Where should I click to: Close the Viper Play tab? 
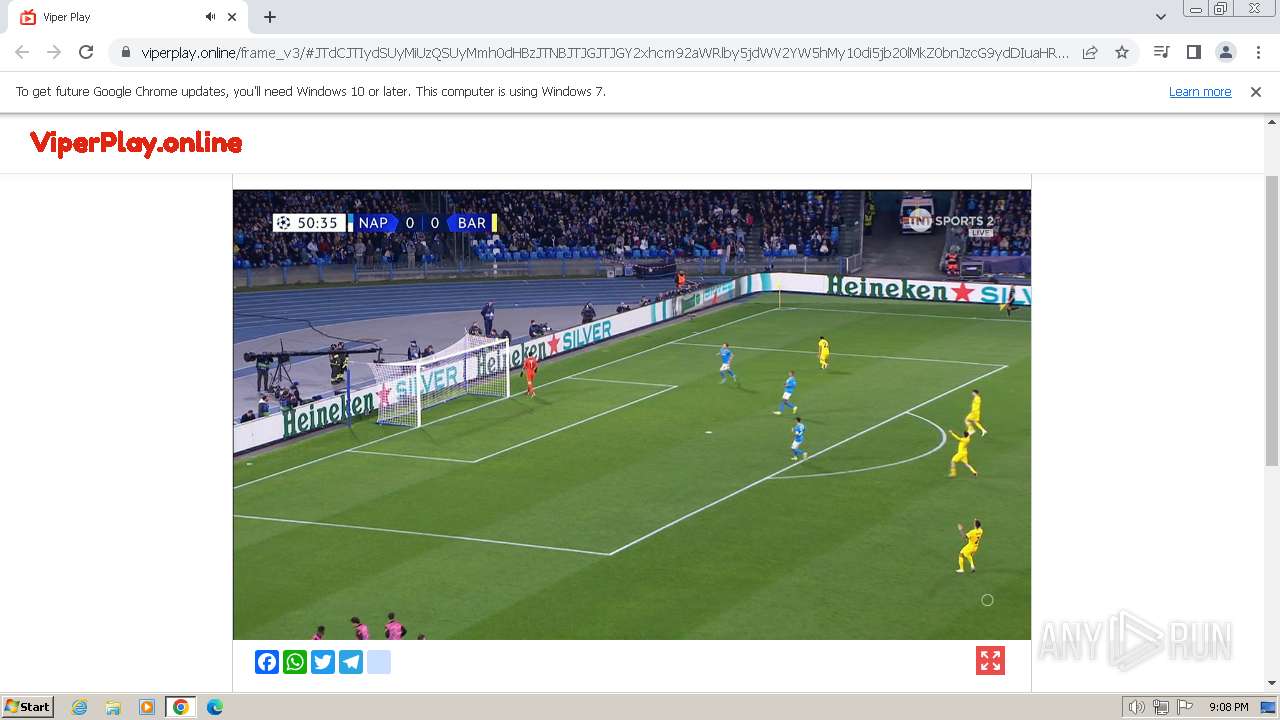[232, 17]
